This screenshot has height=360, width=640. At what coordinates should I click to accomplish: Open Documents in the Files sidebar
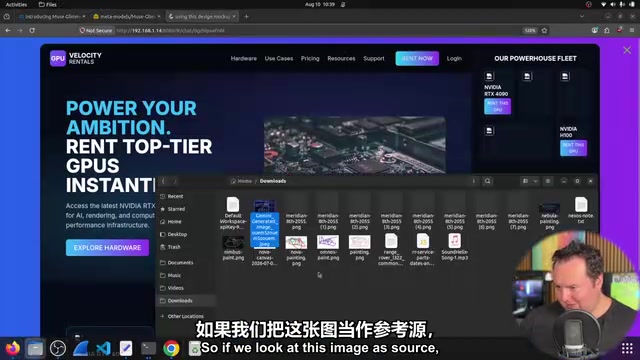pos(180,262)
